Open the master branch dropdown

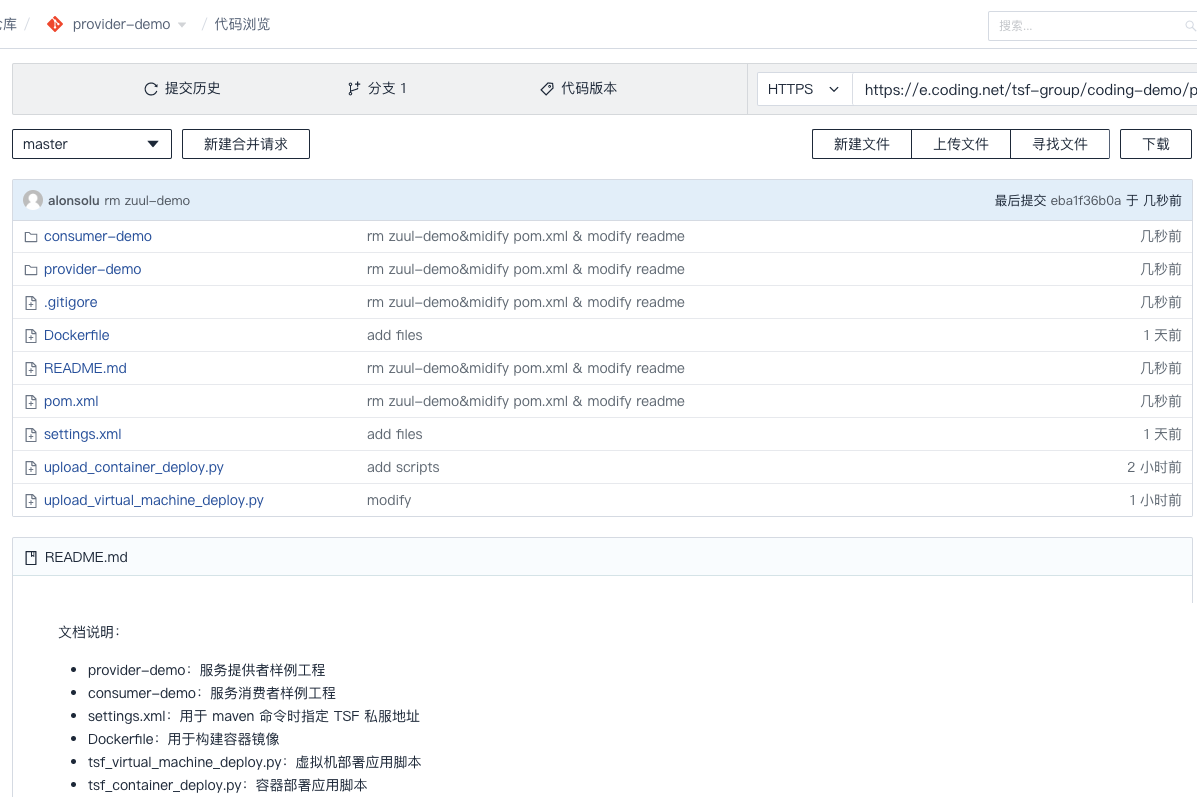point(92,144)
